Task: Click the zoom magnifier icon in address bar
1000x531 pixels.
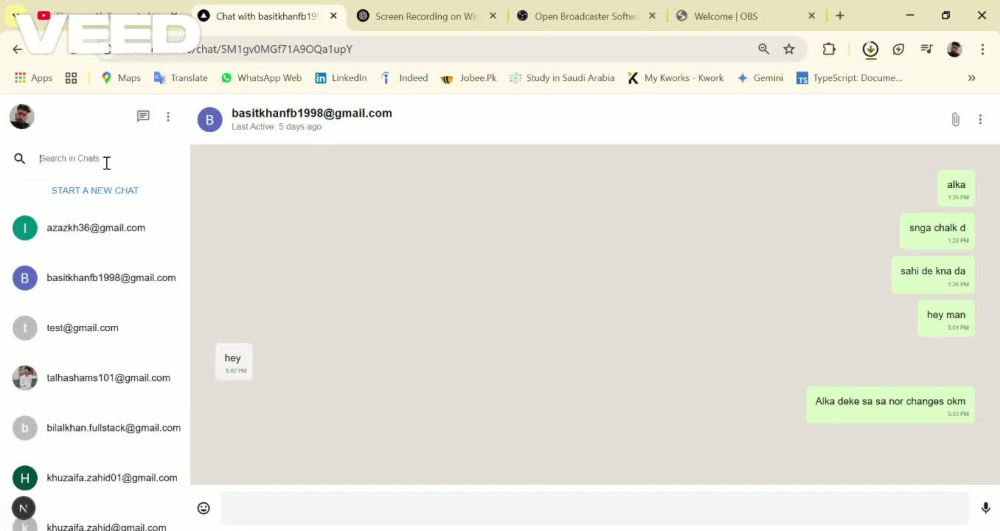Action: (x=763, y=49)
